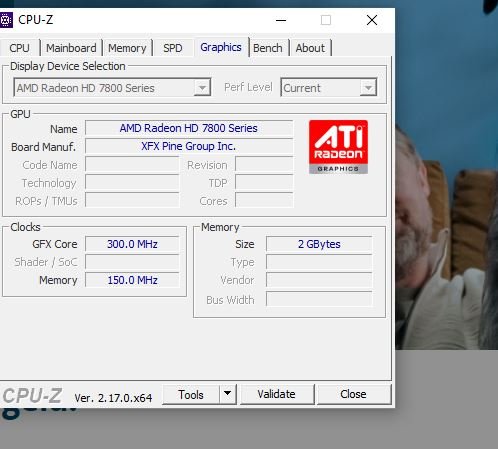Select the SPD tab
The image size is (498, 449).
[173, 48]
